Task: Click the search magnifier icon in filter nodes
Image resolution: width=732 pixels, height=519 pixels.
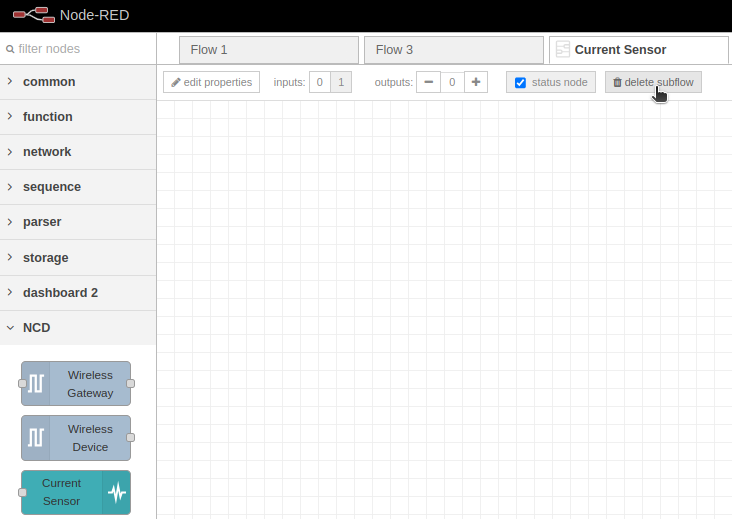Action: tap(10, 49)
